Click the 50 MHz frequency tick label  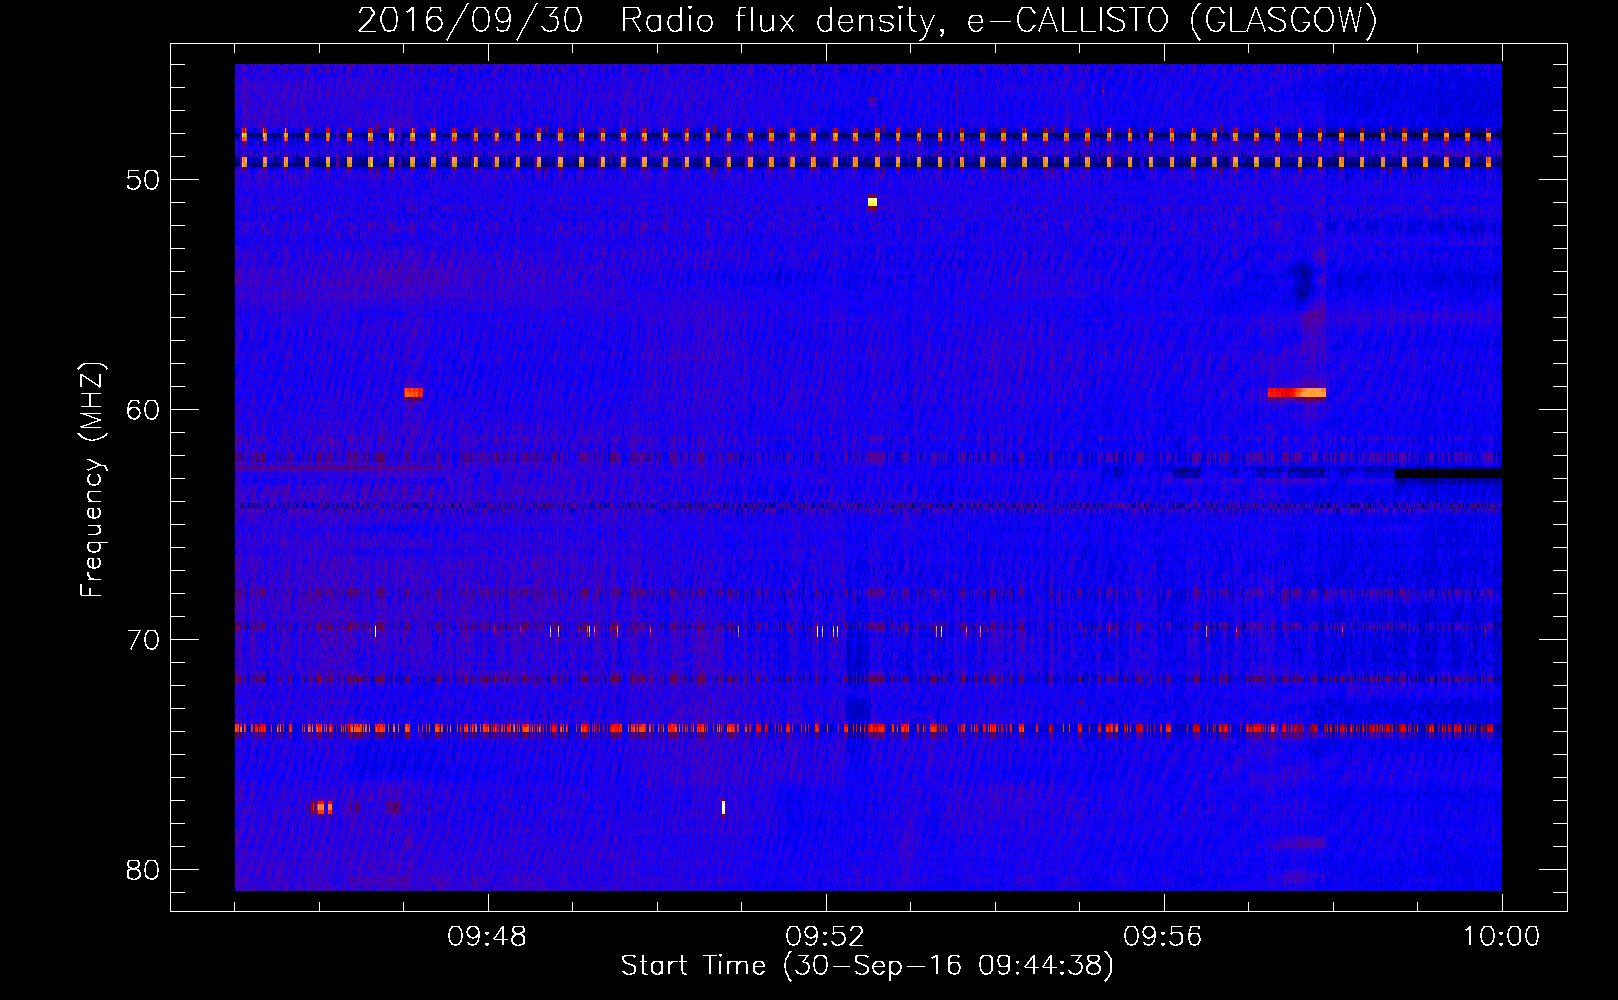[x=144, y=180]
